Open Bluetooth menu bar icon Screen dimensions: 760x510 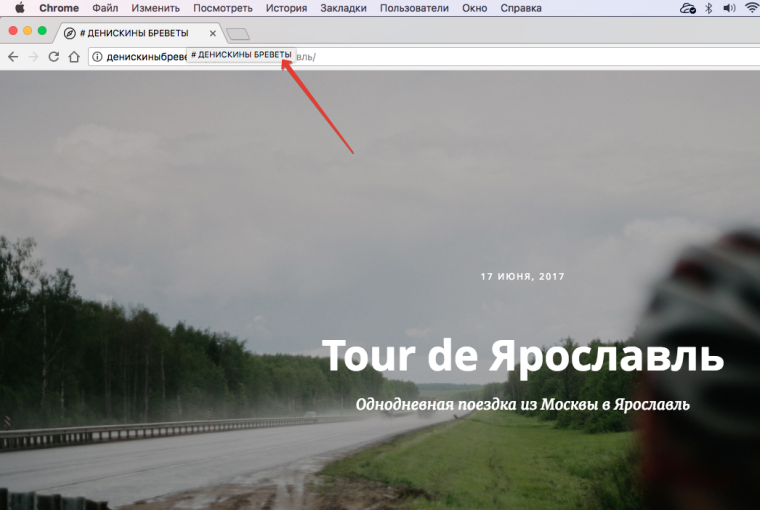click(708, 8)
